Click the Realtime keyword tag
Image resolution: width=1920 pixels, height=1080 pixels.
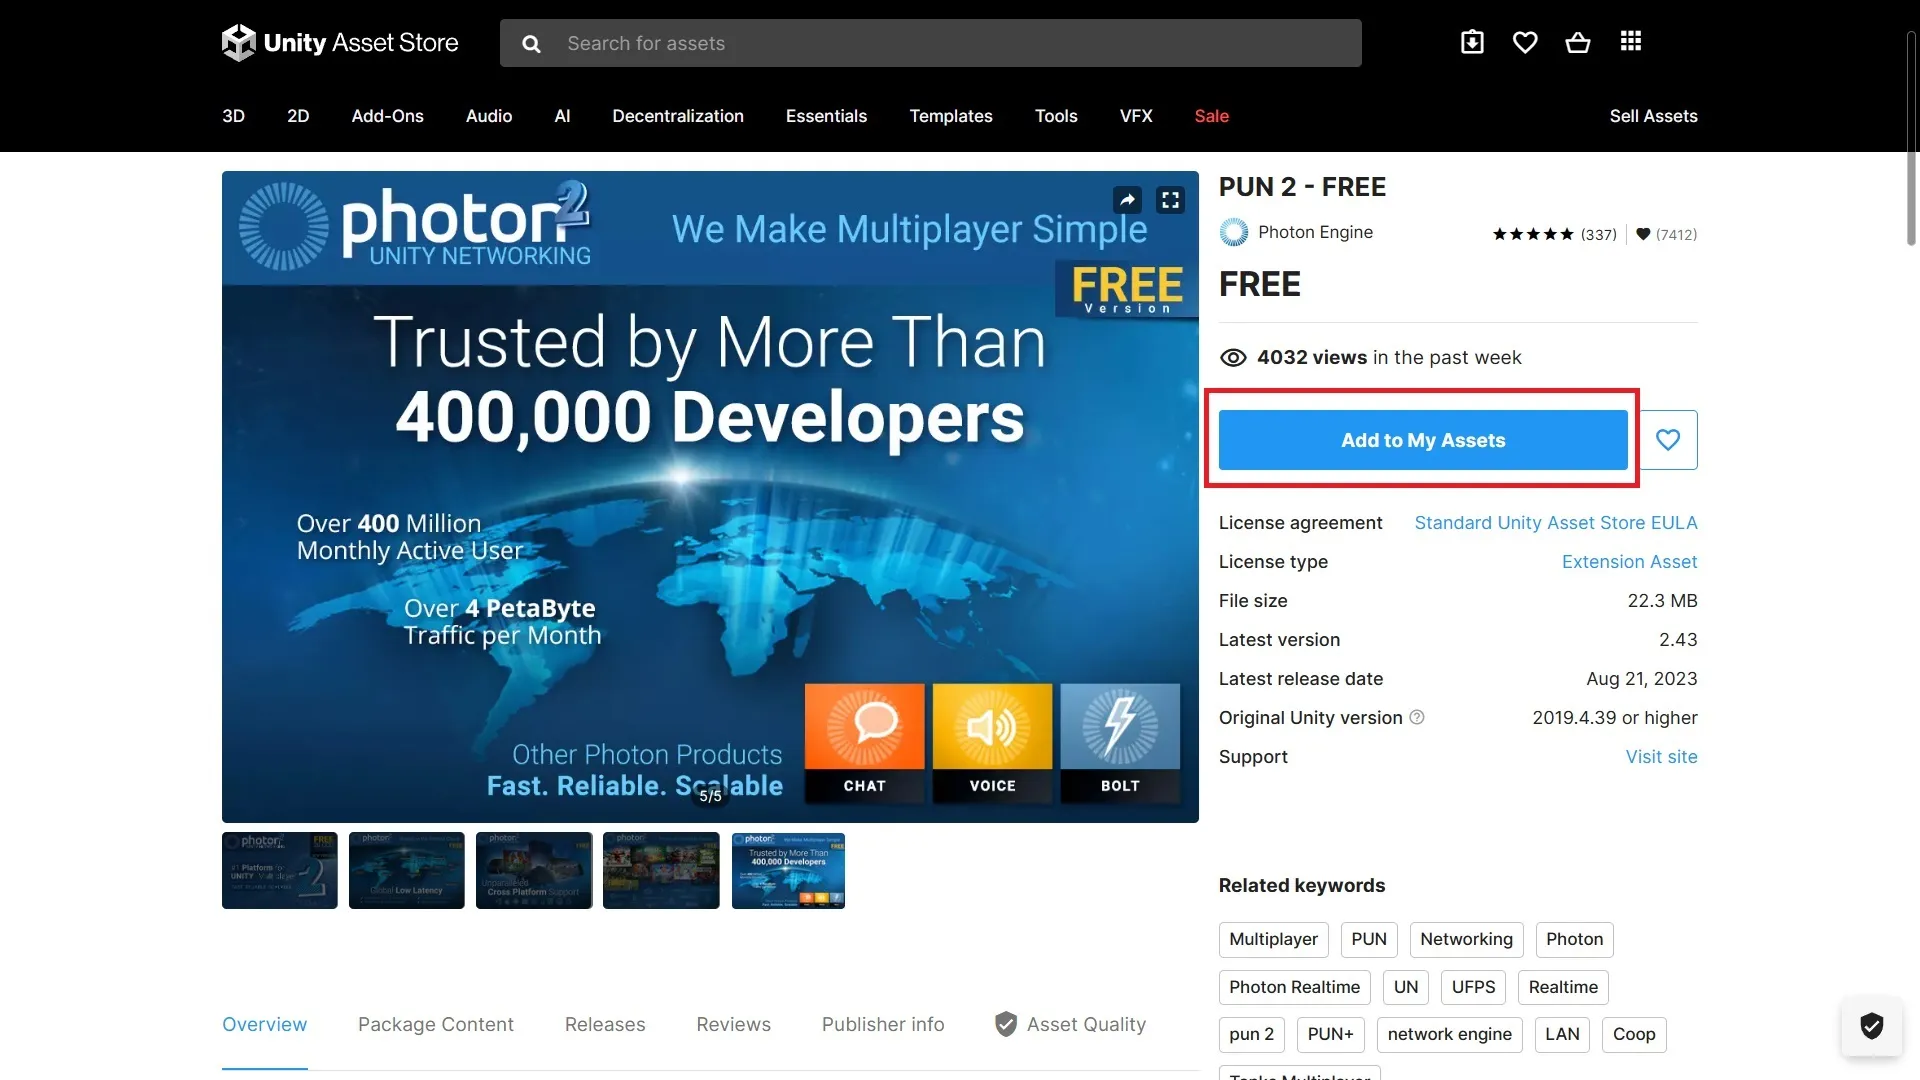coord(1563,987)
